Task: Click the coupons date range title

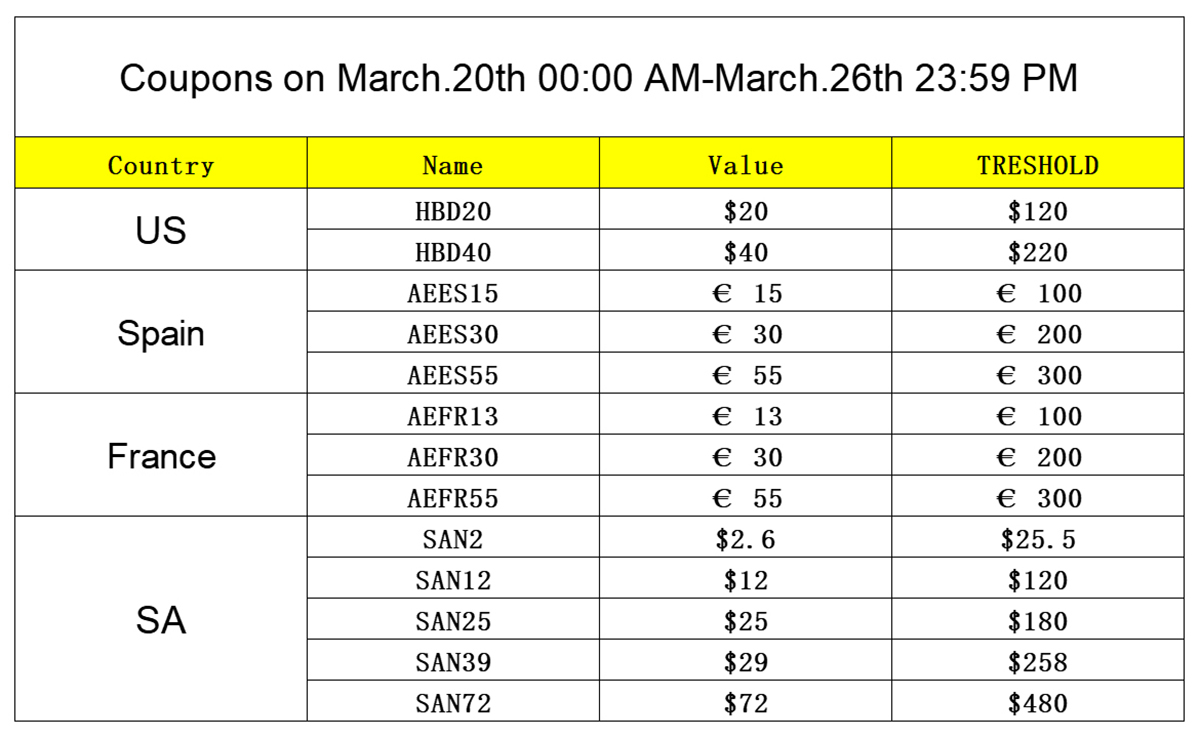Action: click(x=598, y=78)
